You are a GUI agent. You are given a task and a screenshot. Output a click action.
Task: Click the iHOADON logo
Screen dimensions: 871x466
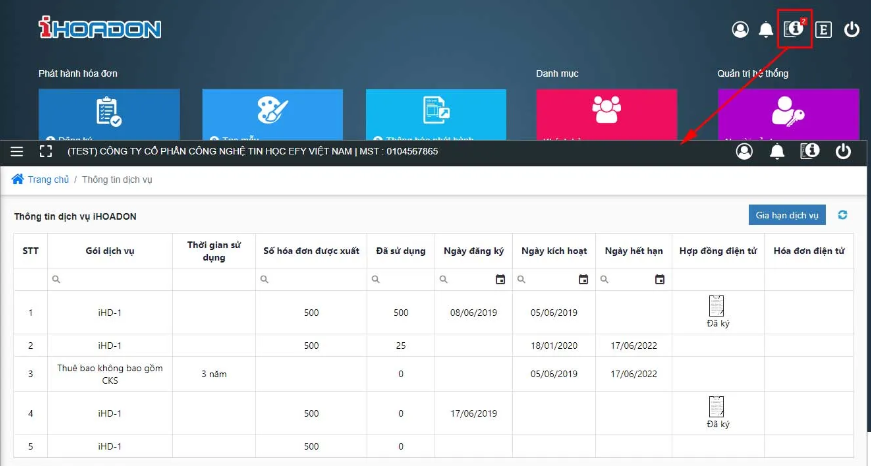pyautogui.click(x=100, y=28)
